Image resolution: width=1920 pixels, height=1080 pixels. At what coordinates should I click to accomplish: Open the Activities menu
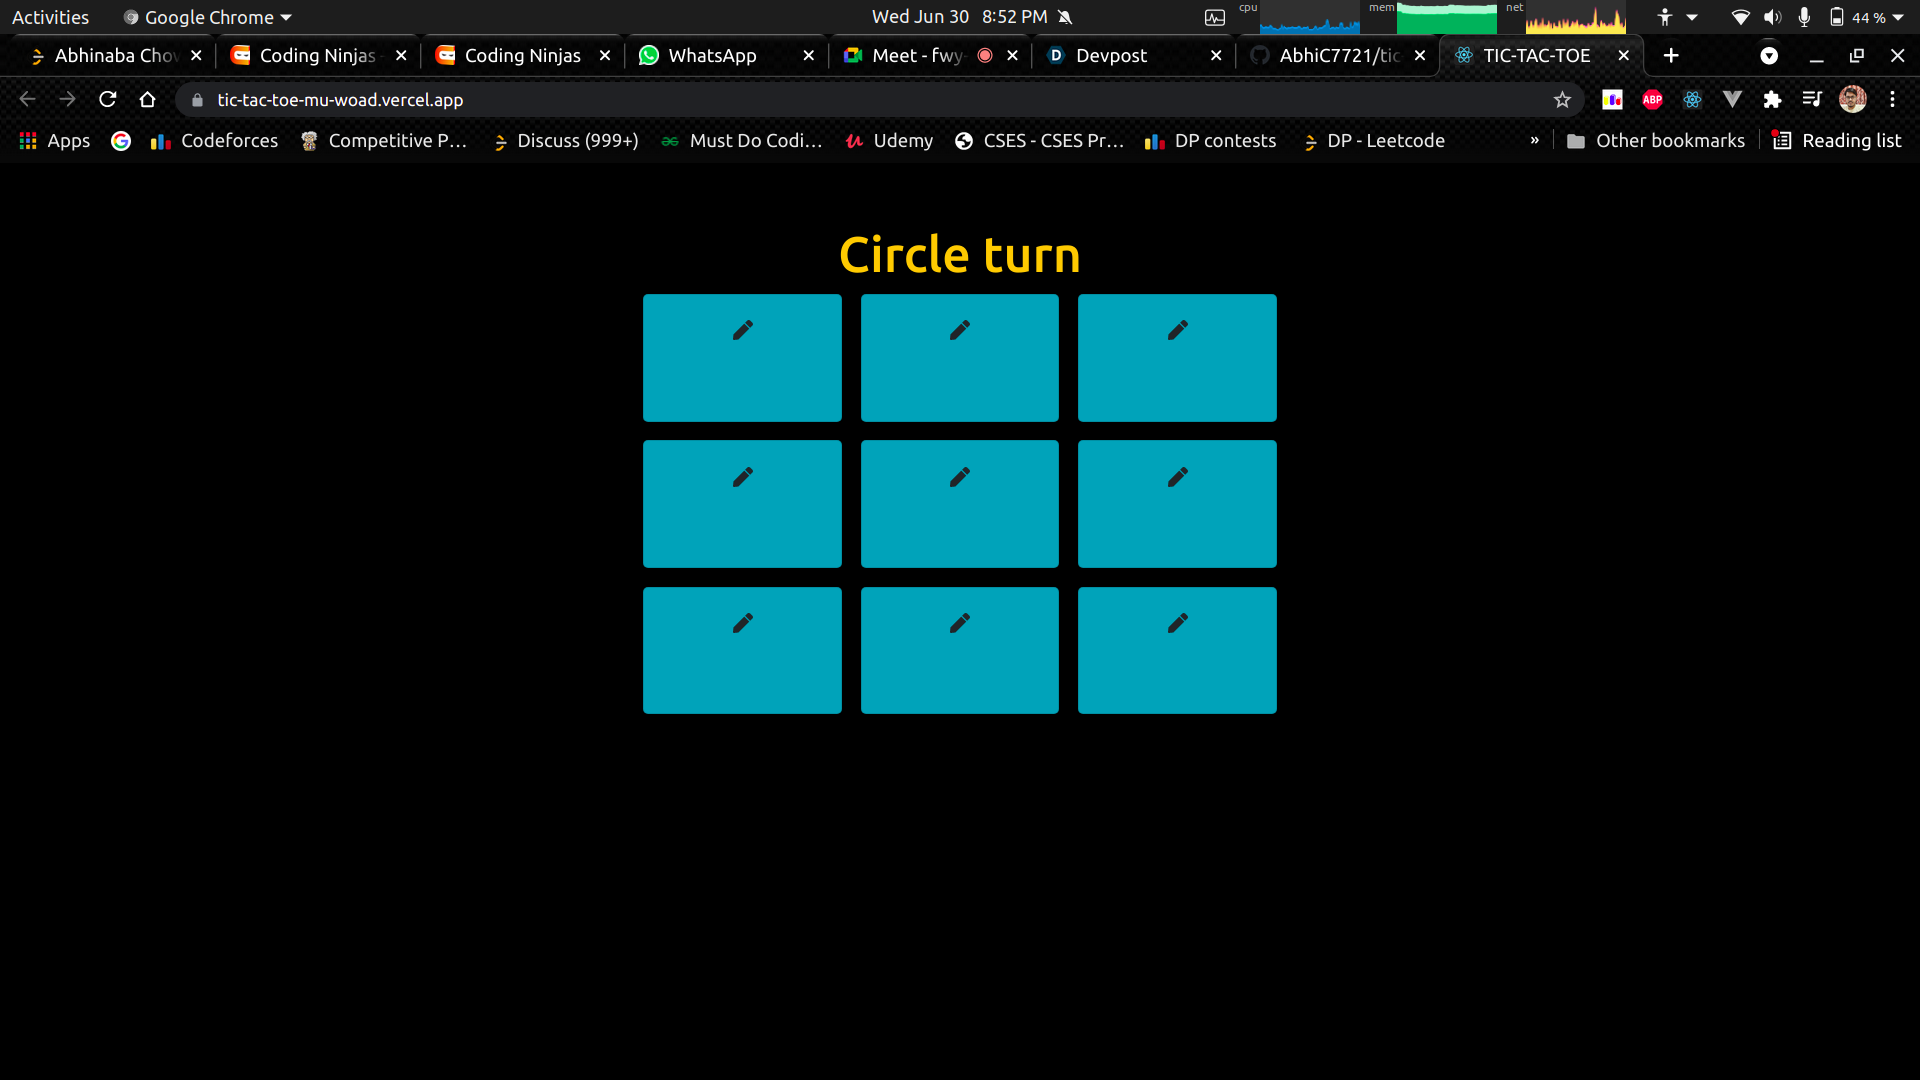[49, 16]
